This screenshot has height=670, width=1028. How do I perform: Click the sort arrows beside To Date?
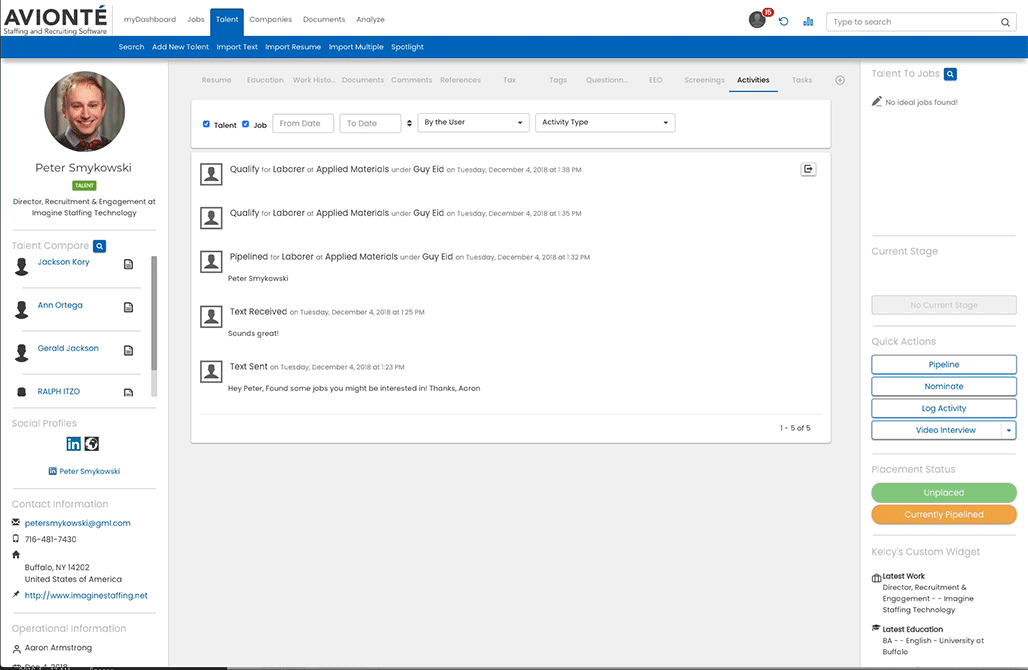tap(409, 123)
